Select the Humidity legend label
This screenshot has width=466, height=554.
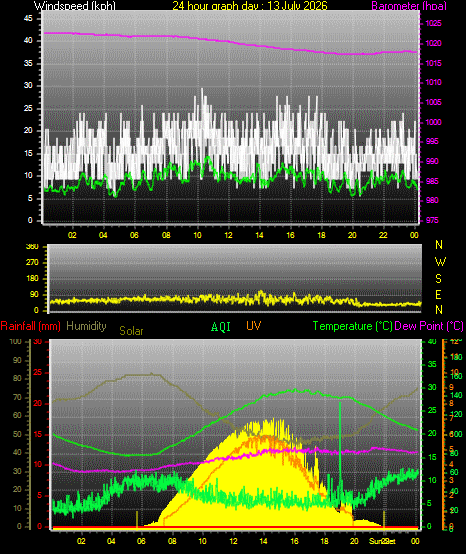click(x=86, y=326)
